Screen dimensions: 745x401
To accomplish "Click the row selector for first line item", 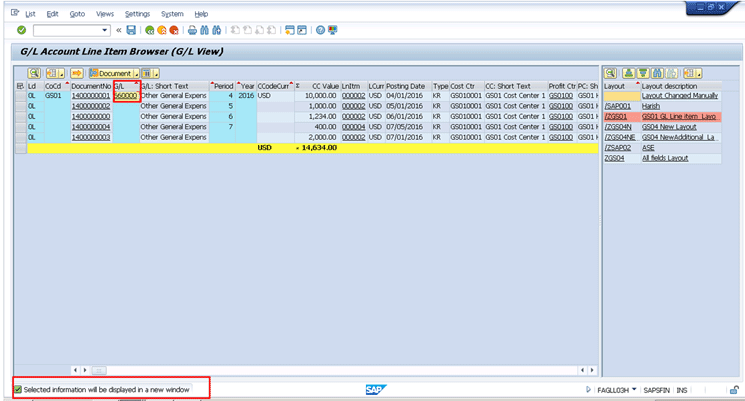I will [21, 96].
